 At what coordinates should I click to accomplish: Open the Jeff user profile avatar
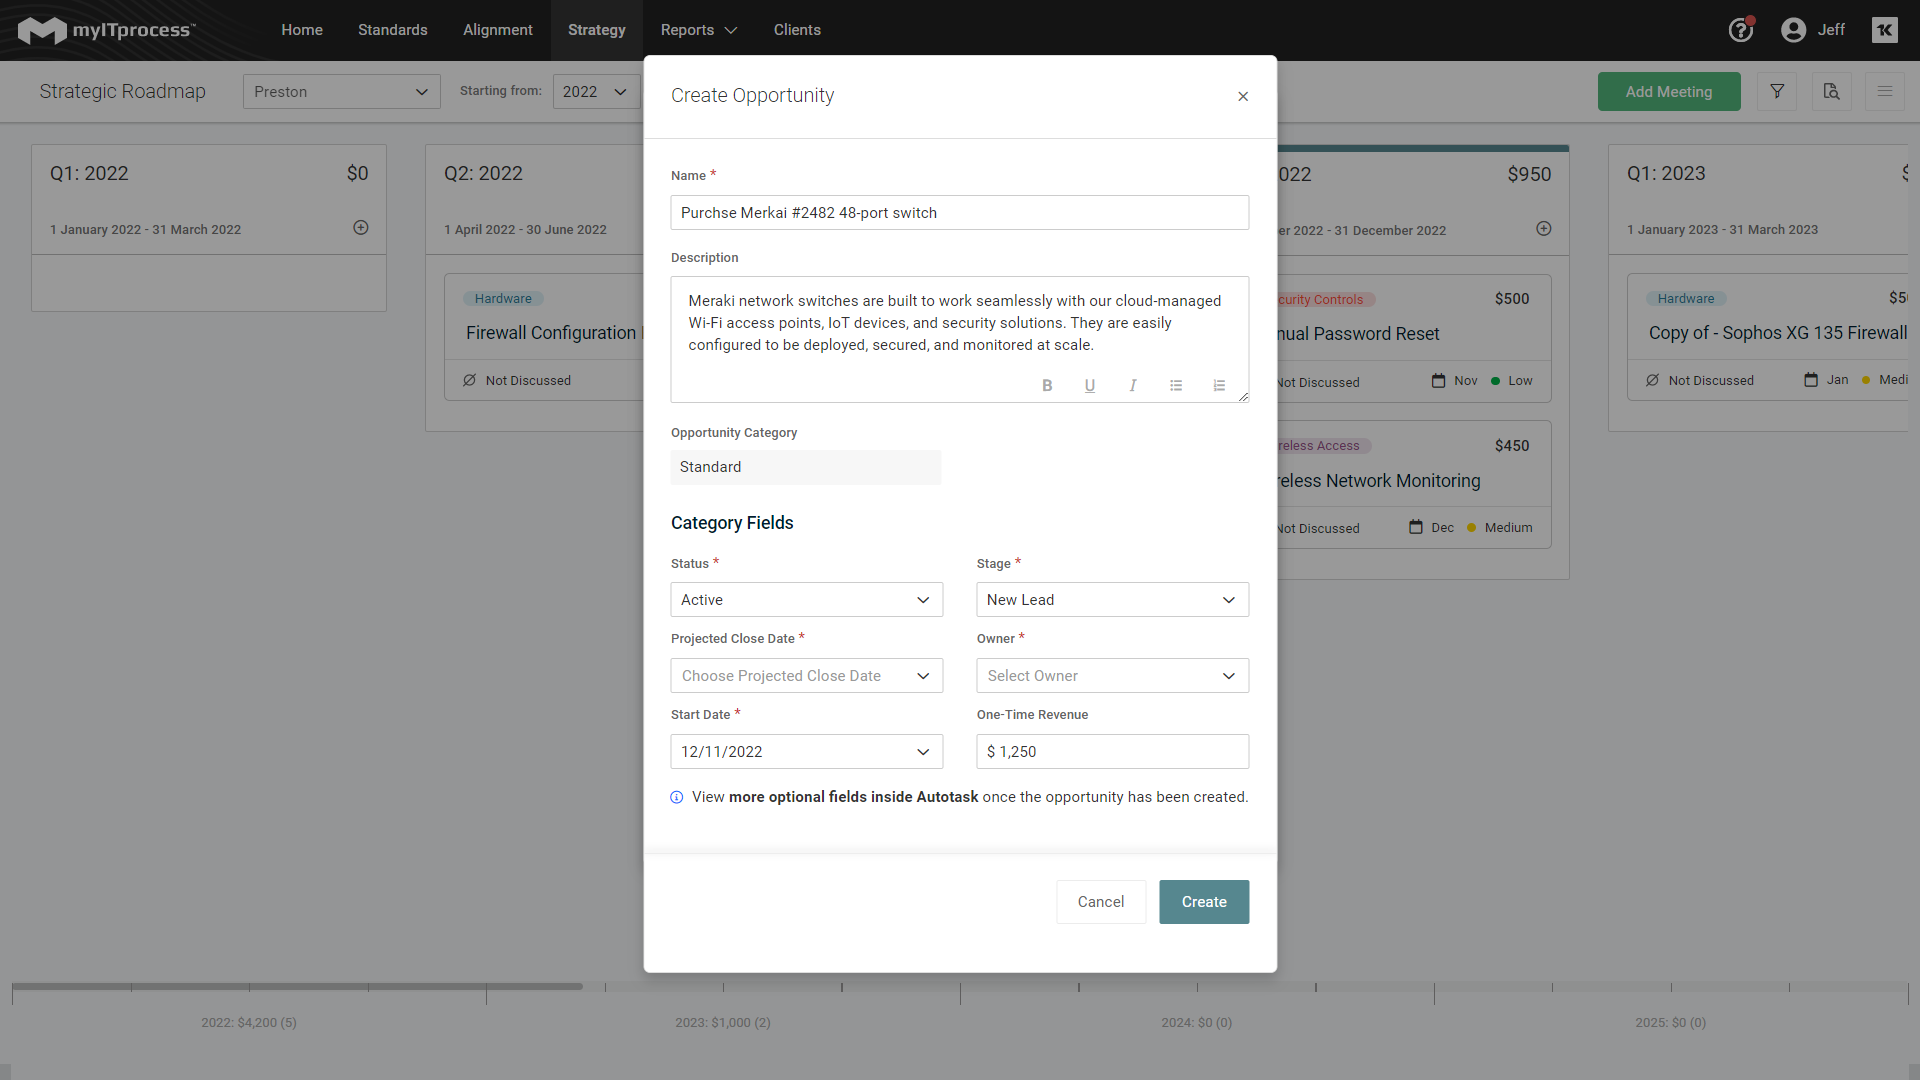[1794, 30]
